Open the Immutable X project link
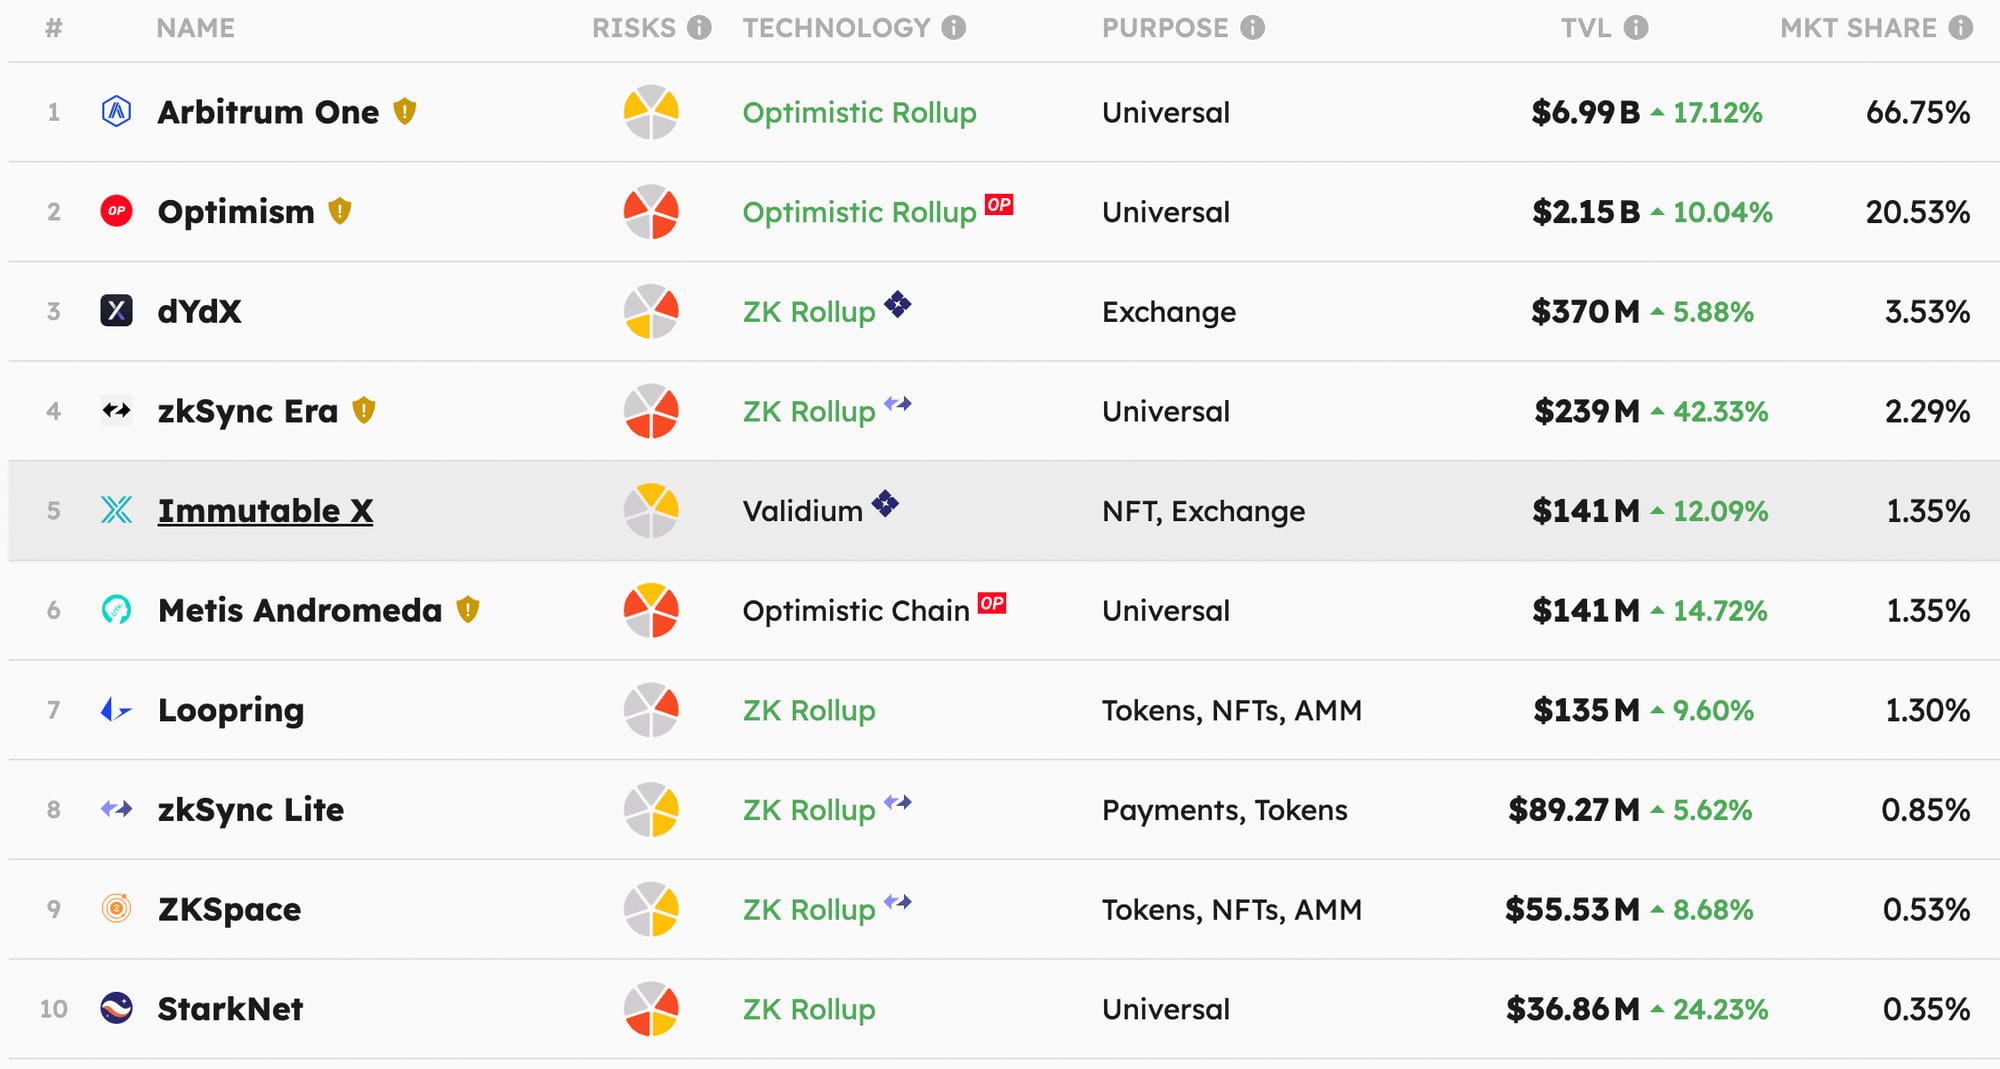This screenshot has width=2000, height=1069. (x=266, y=511)
